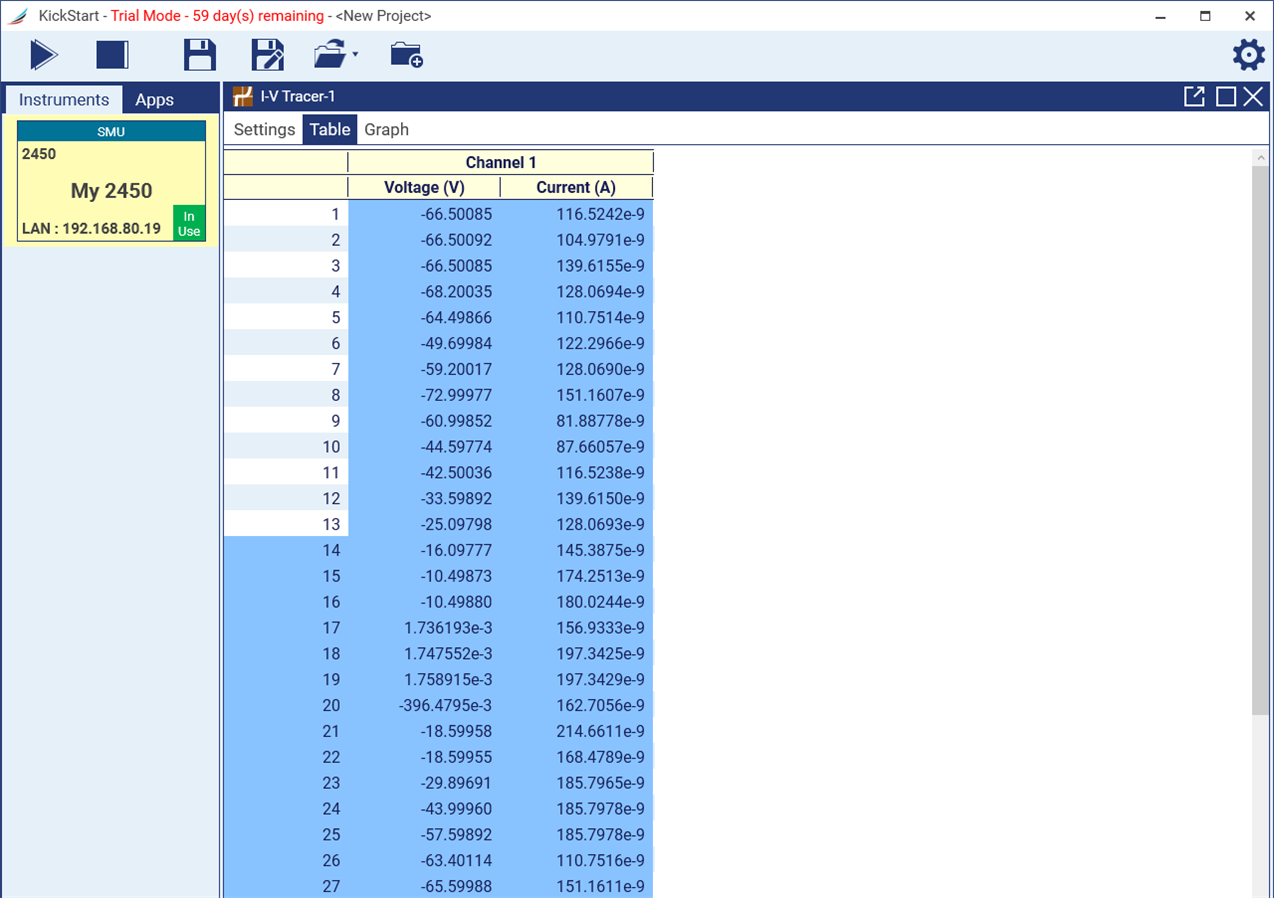The height and width of the screenshot is (898, 1274).
Task: Open the Settings tab of I-V Tracer
Action: coord(264,130)
